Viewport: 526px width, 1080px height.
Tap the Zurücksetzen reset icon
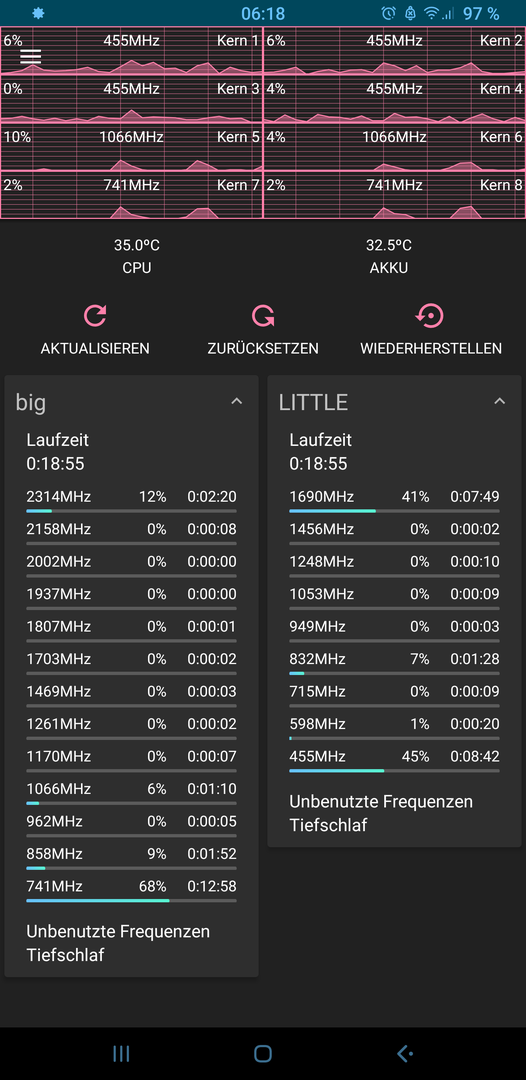pos(263,315)
